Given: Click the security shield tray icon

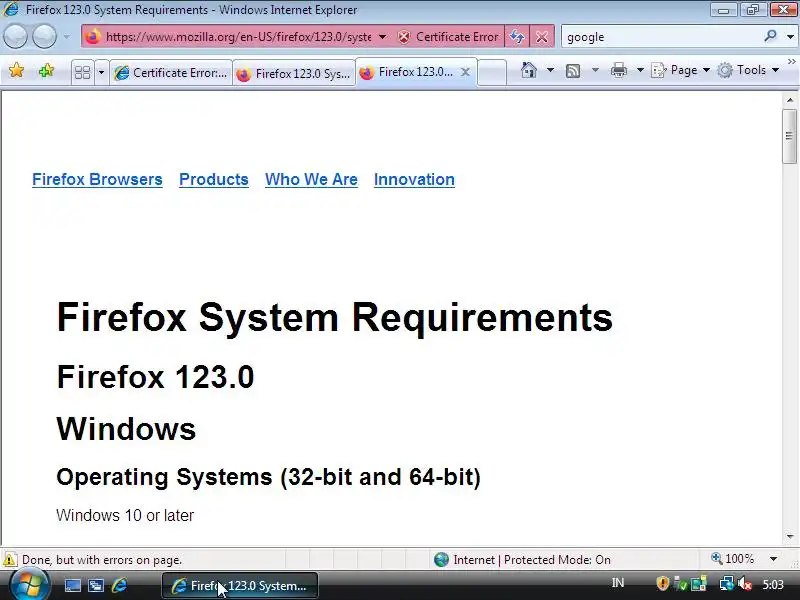Looking at the screenshot, I should click(x=662, y=583).
